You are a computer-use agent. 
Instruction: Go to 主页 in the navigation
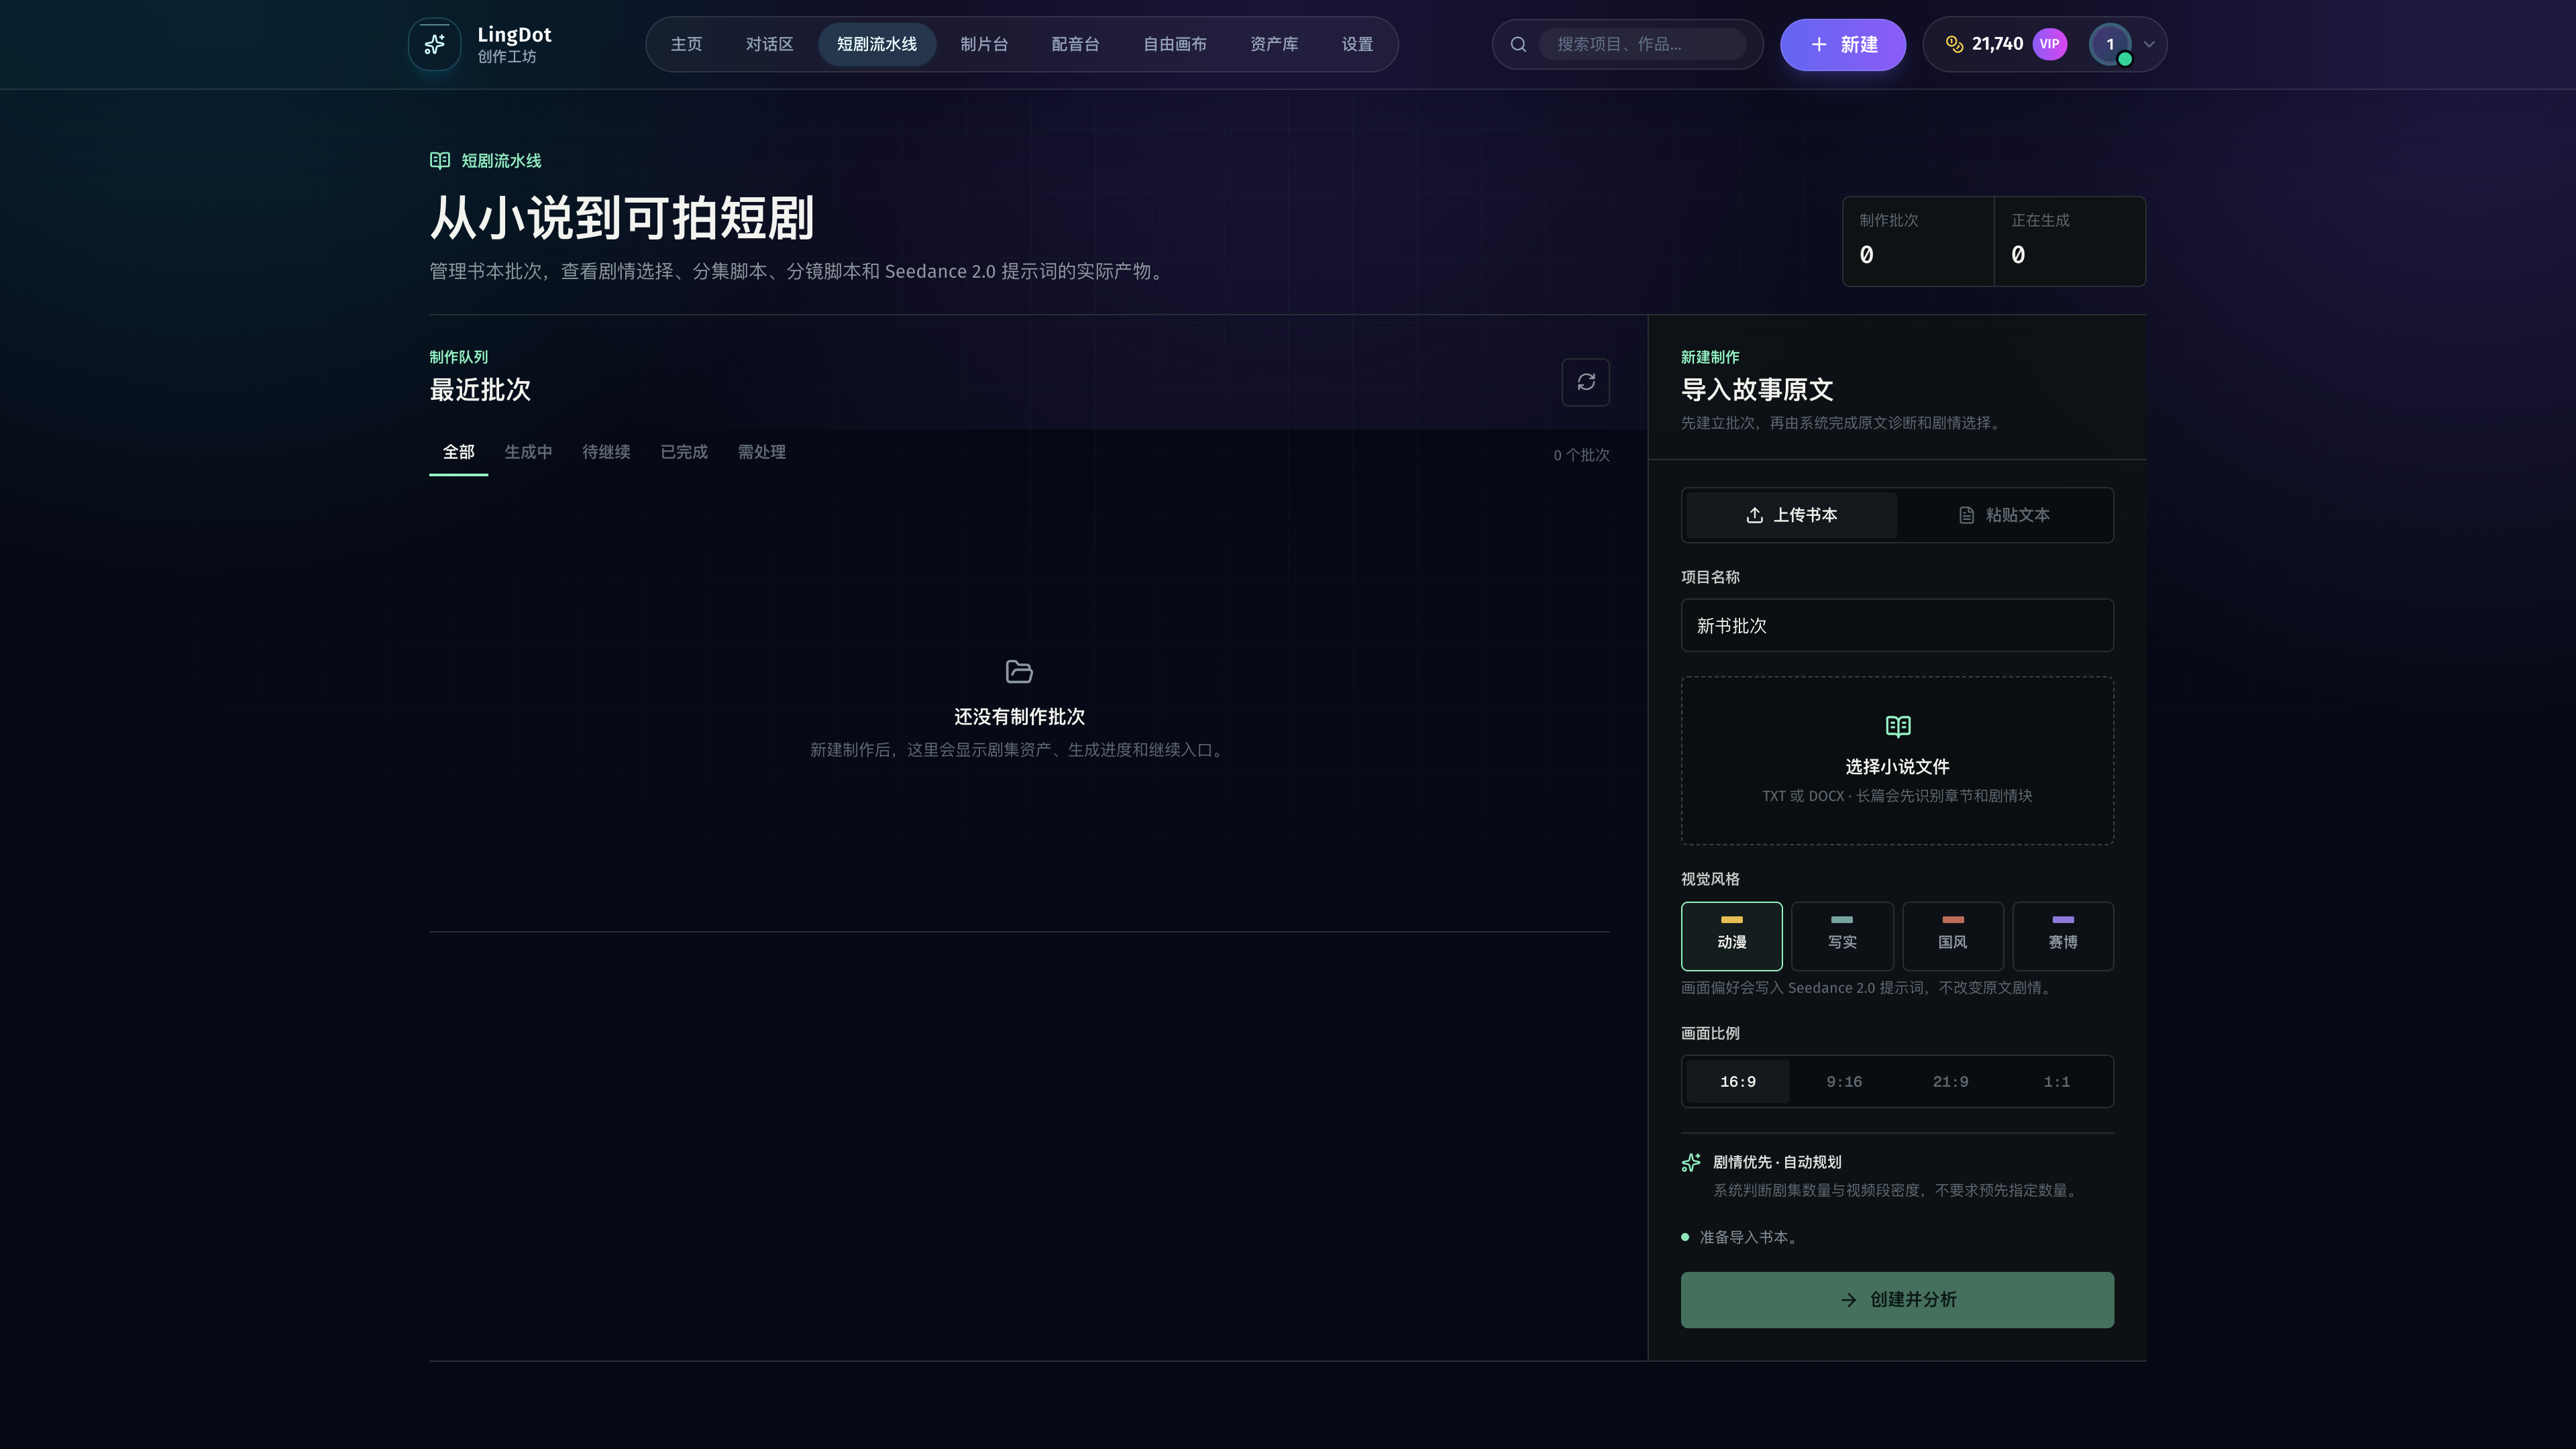pyautogui.click(x=686, y=44)
